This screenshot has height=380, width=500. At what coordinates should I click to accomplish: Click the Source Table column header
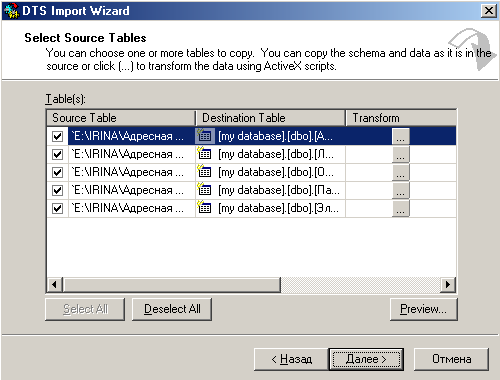(x=121, y=118)
